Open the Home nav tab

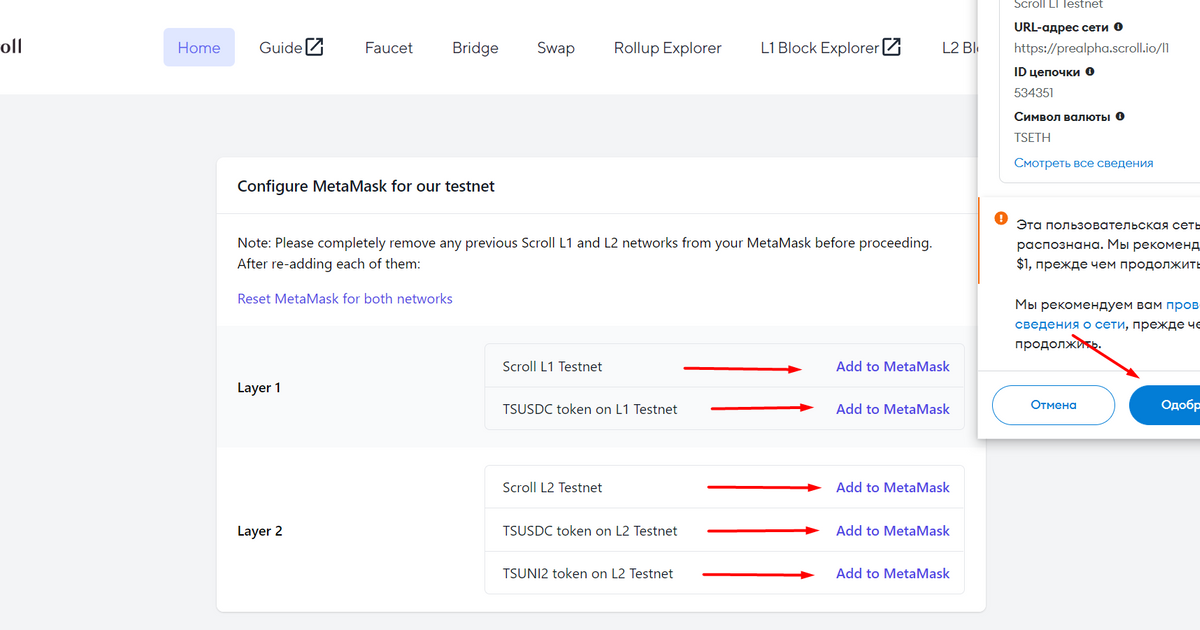coord(199,47)
